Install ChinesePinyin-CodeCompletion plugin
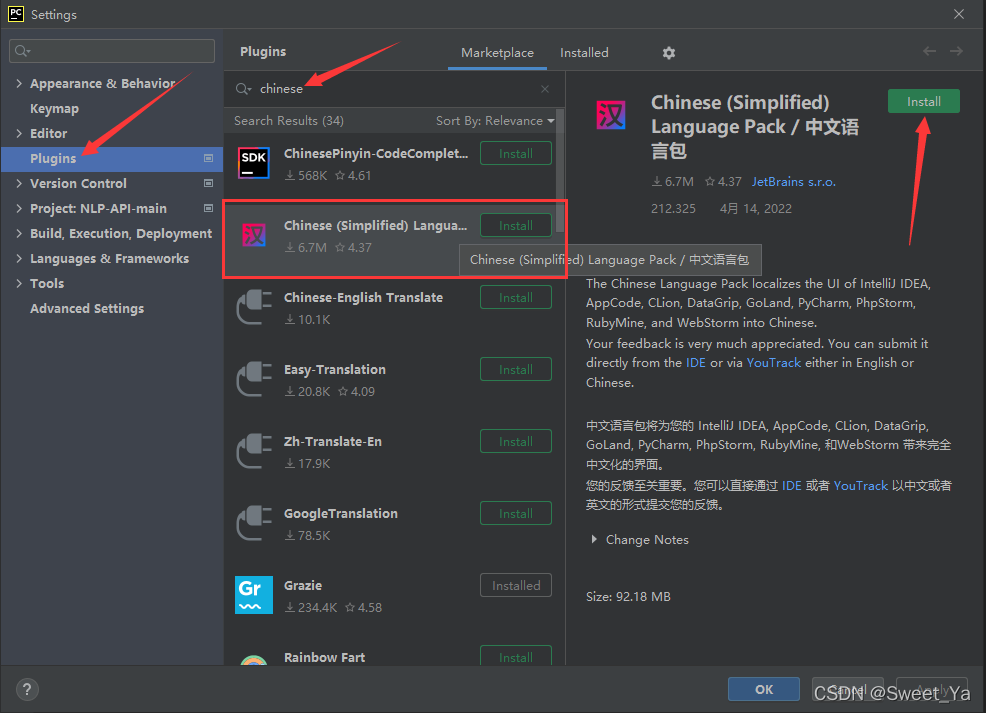This screenshot has width=986, height=713. [516, 153]
